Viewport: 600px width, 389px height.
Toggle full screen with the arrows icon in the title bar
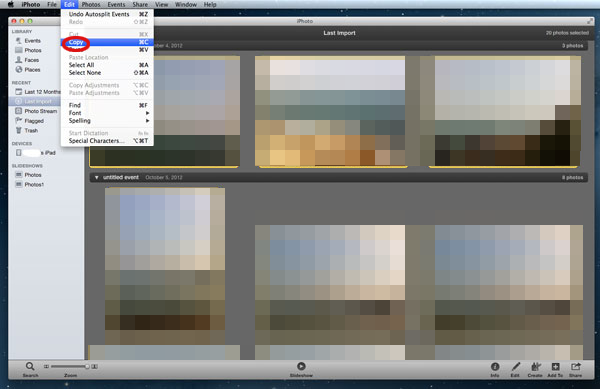[x=590, y=21]
